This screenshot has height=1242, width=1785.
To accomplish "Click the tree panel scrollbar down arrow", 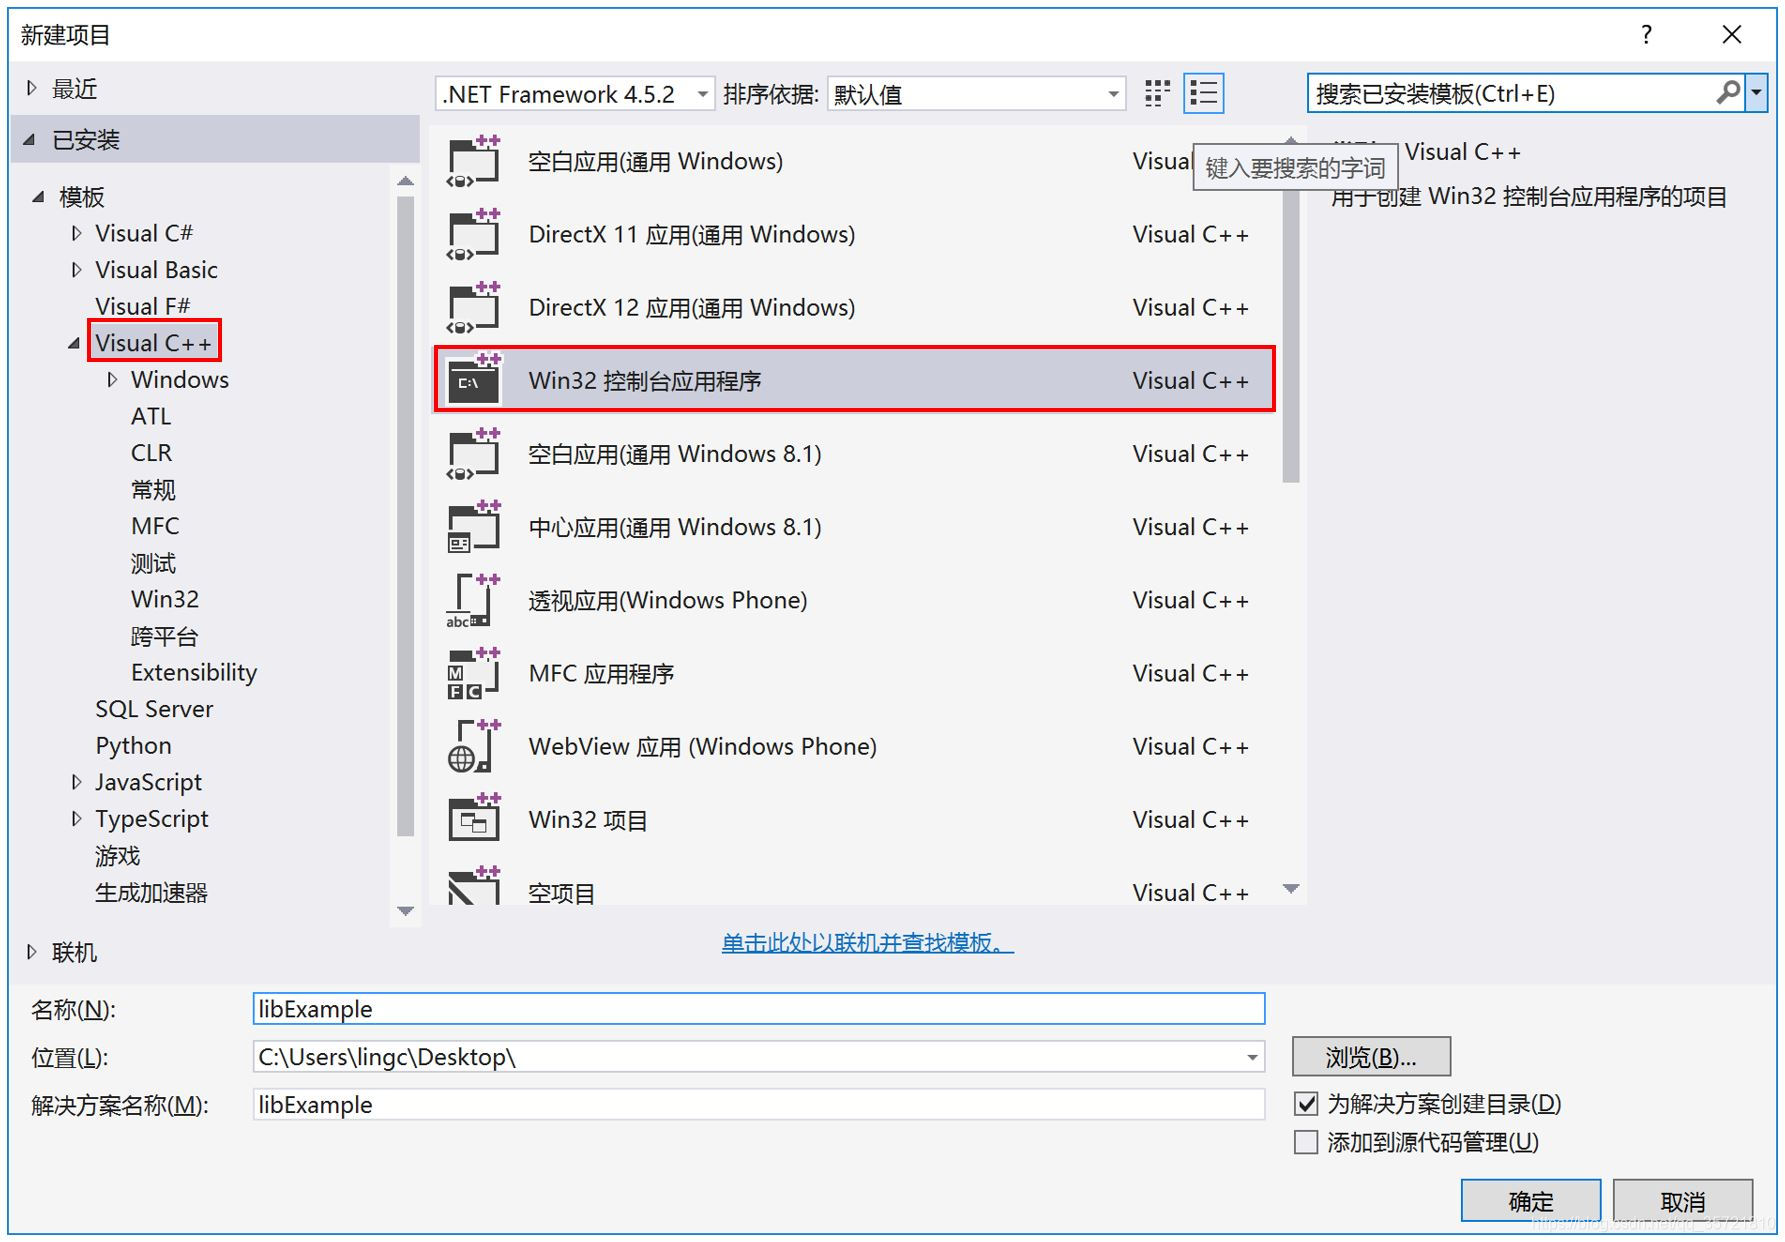I will point(405,910).
